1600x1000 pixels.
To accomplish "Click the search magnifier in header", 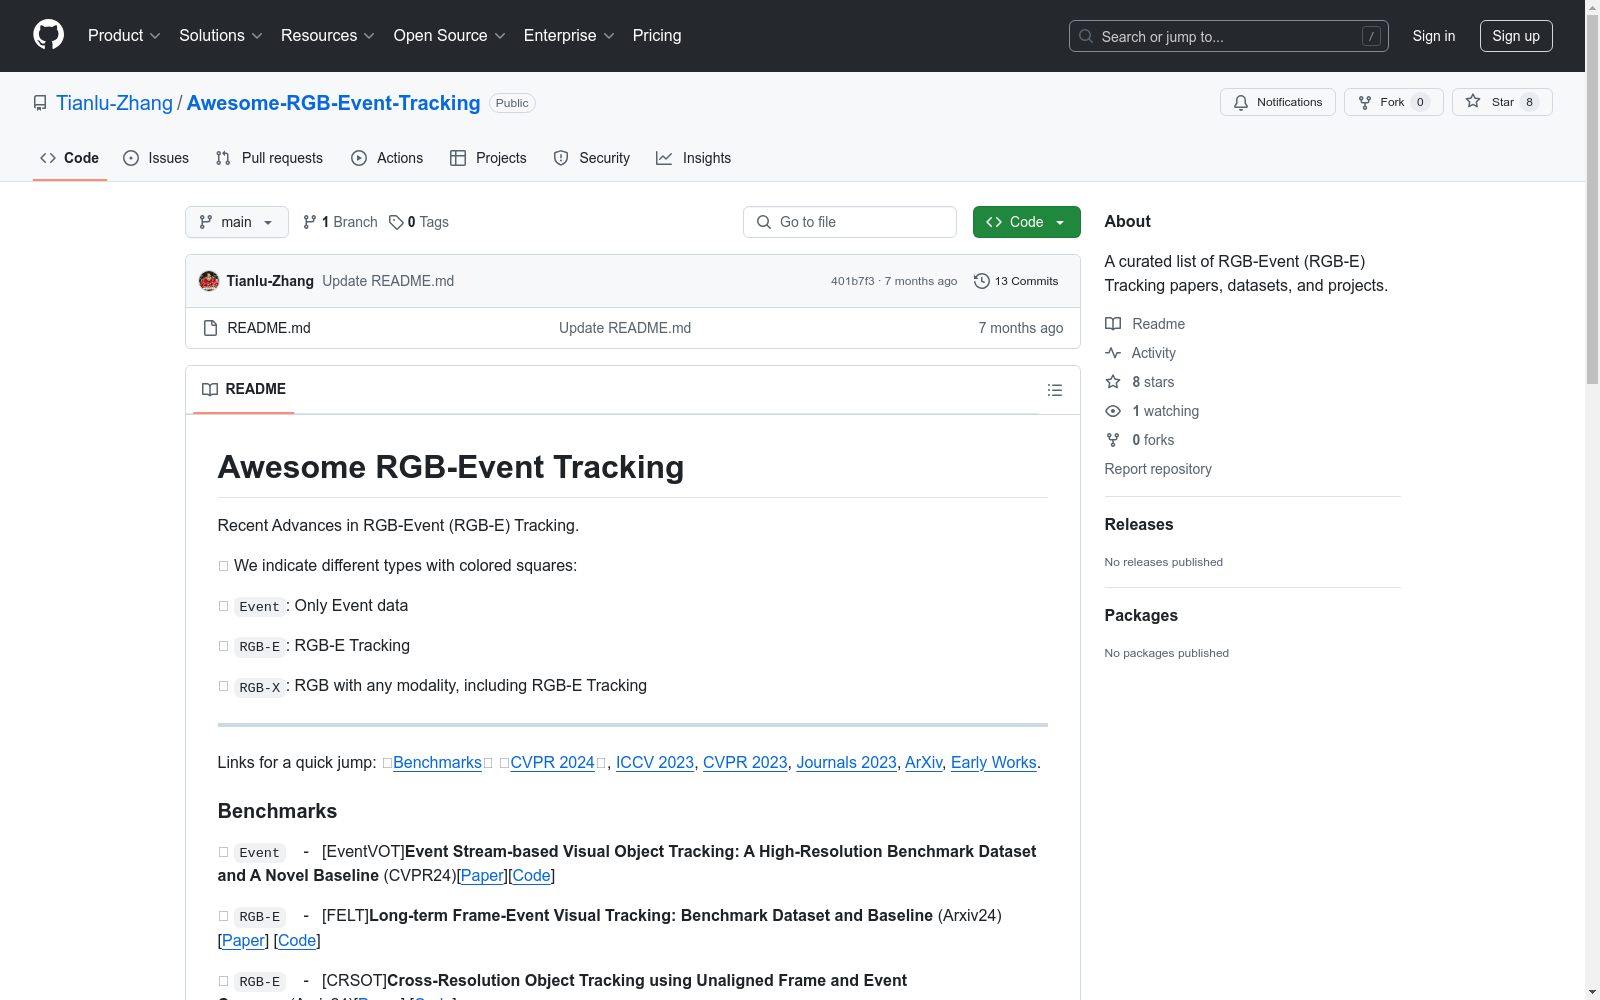I will coord(1086,36).
